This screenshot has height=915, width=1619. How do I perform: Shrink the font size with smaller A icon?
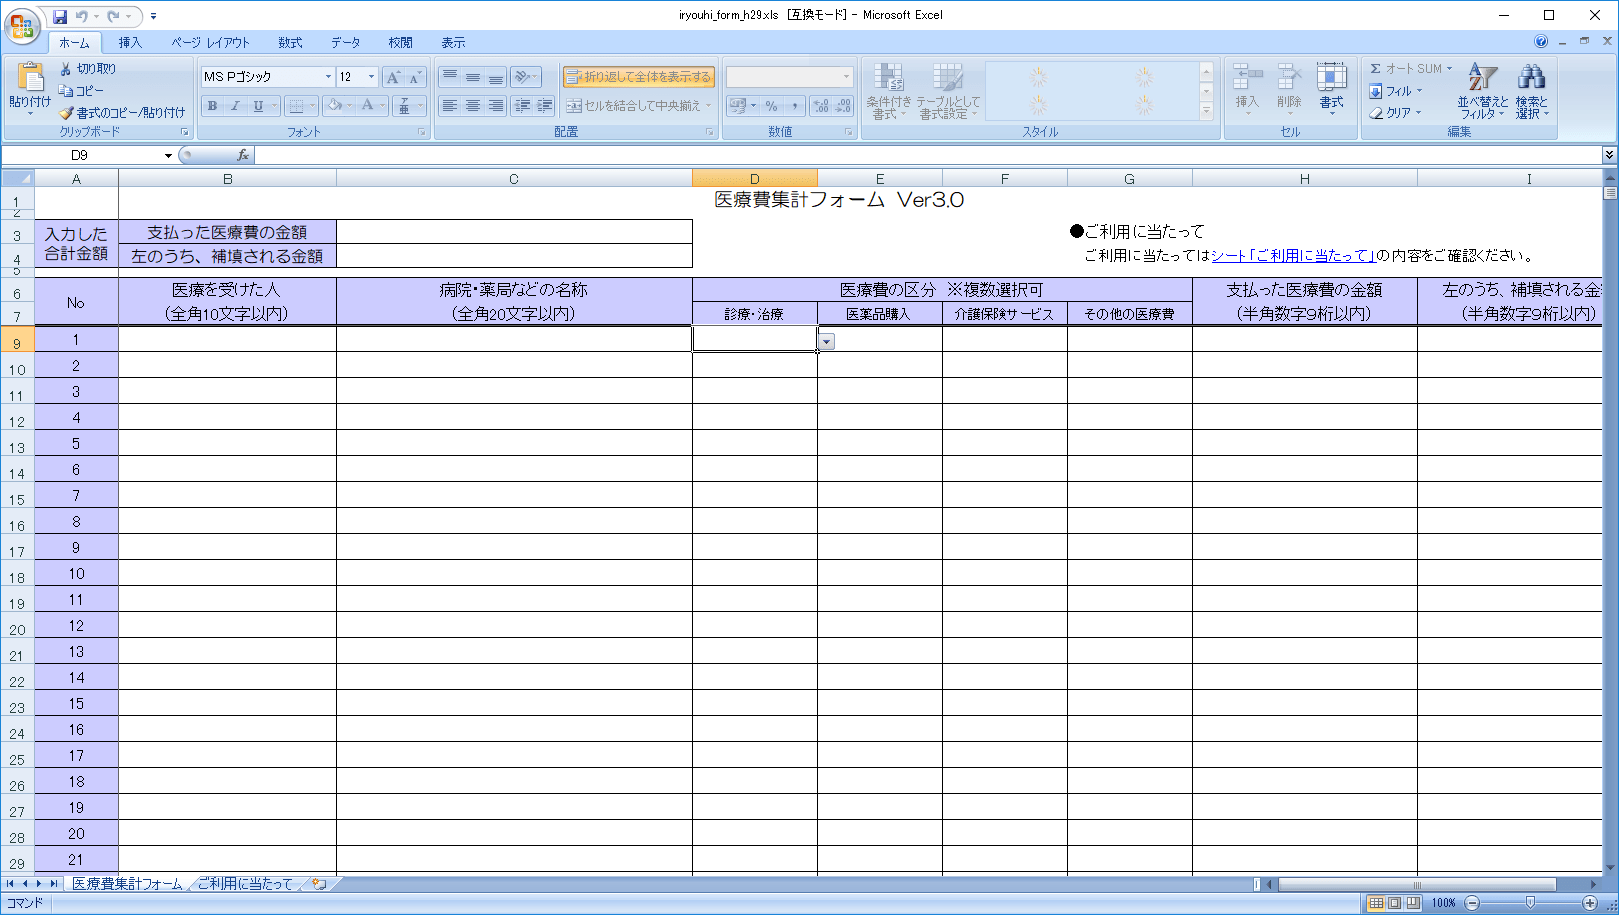pos(416,77)
